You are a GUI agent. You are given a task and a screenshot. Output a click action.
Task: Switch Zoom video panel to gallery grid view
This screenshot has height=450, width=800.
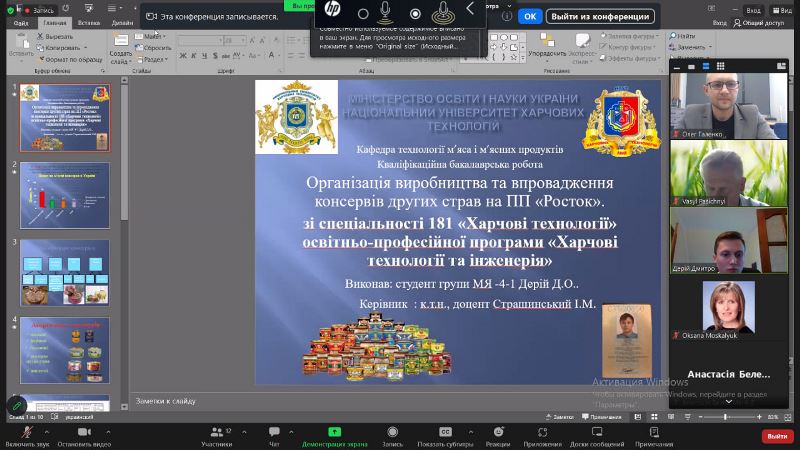[x=720, y=66]
